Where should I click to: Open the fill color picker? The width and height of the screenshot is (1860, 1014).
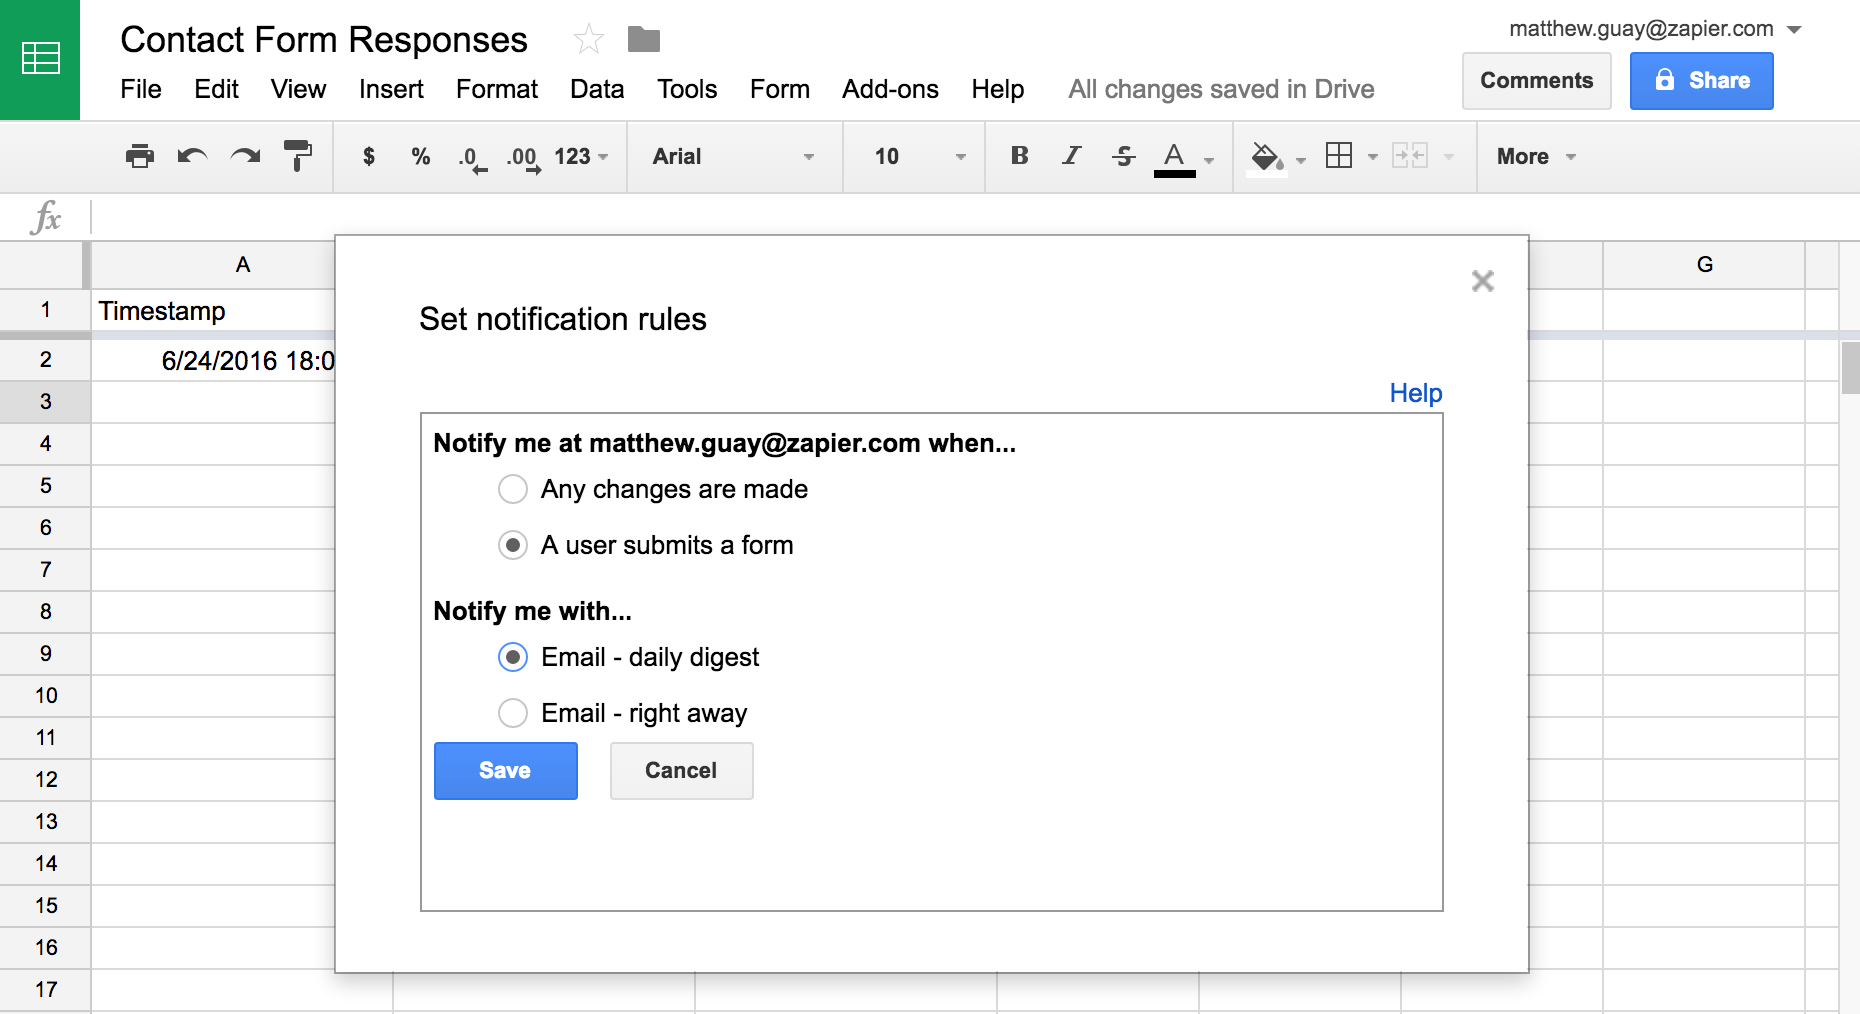pos(1268,156)
